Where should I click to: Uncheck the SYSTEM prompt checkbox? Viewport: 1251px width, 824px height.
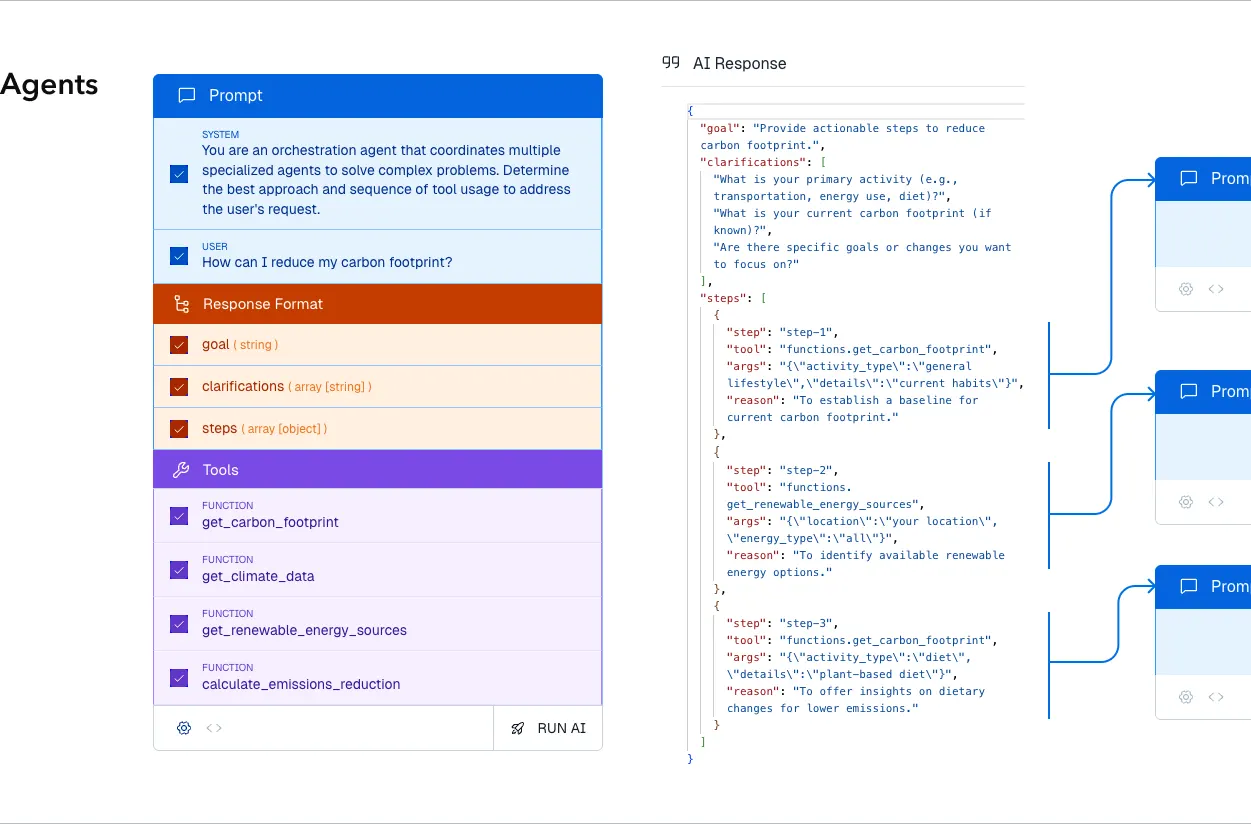(179, 174)
